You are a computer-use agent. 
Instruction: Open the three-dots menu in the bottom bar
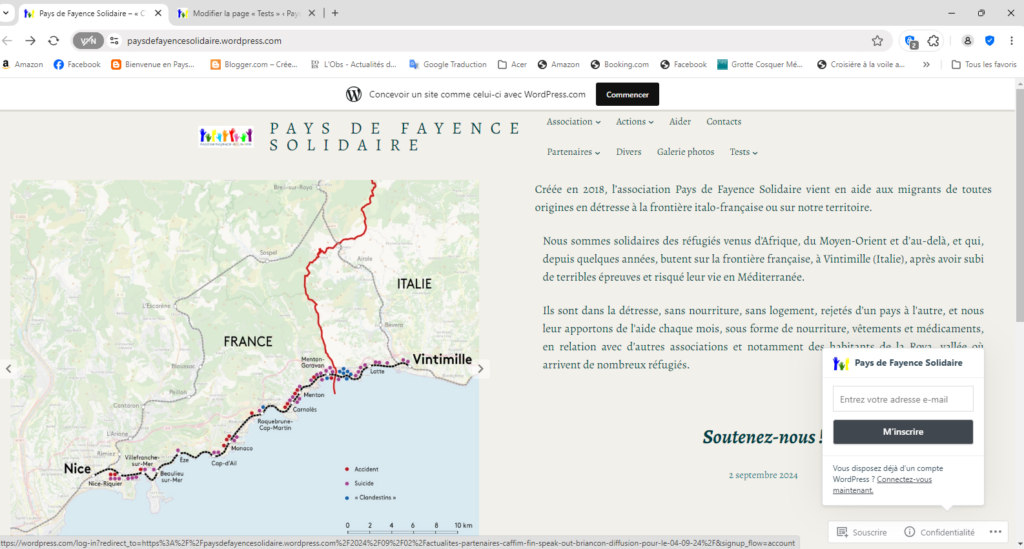[x=996, y=532]
